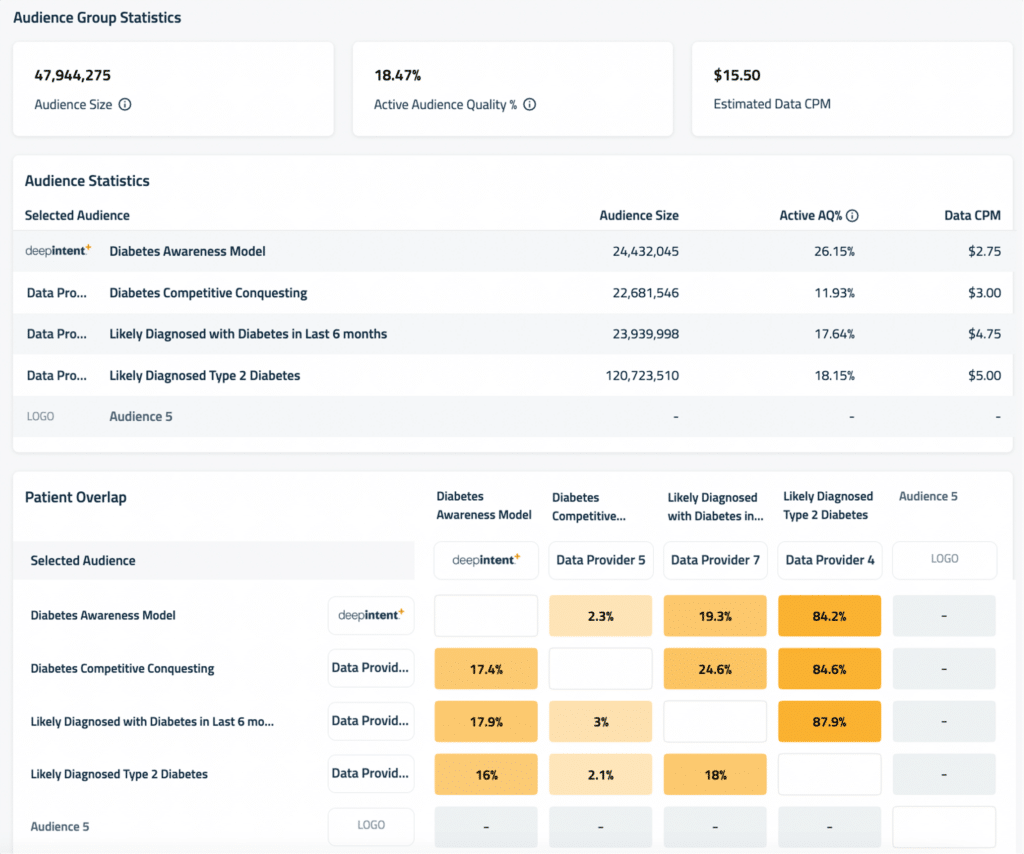Select deepintent logo box in overlap column header

[486, 560]
